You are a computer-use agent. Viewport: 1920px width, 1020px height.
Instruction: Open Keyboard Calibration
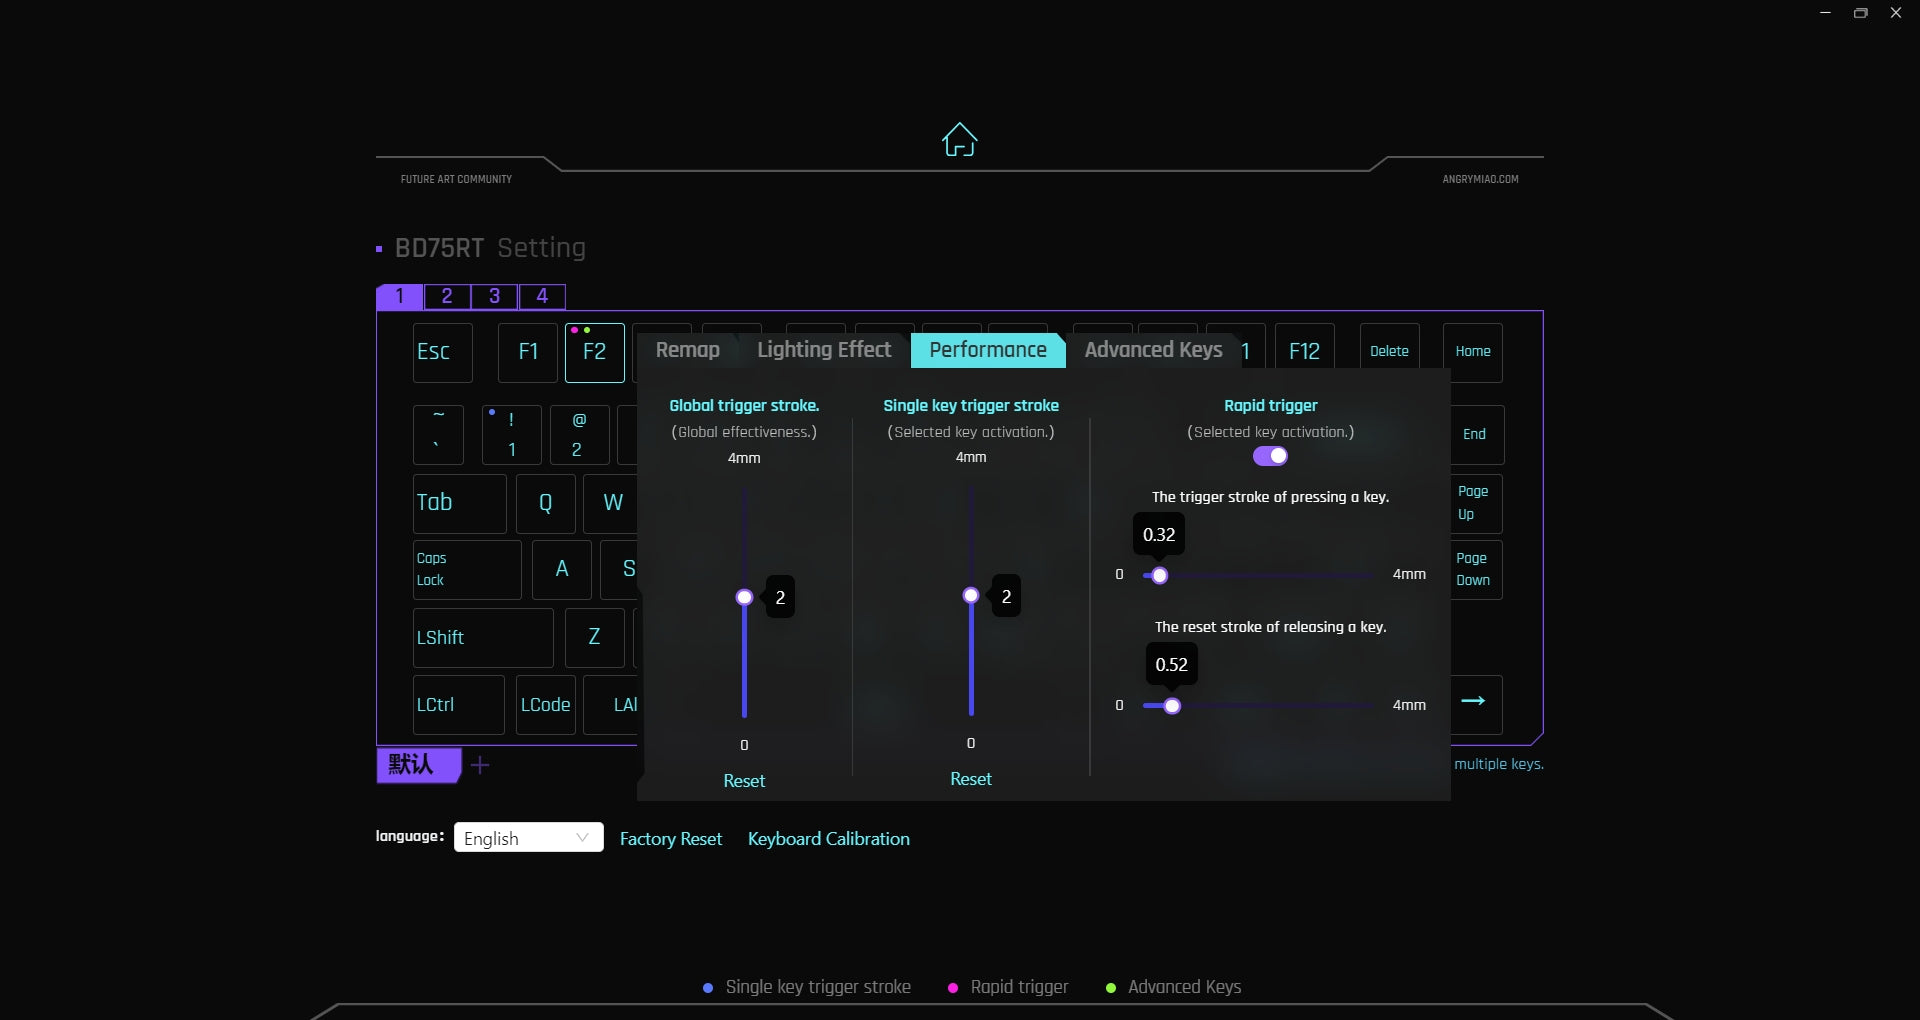pyautogui.click(x=828, y=839)
